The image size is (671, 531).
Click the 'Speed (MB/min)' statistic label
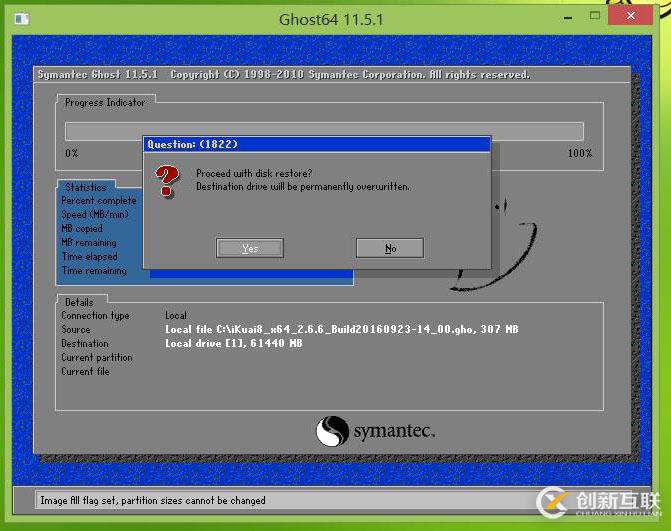pos(95,214)
